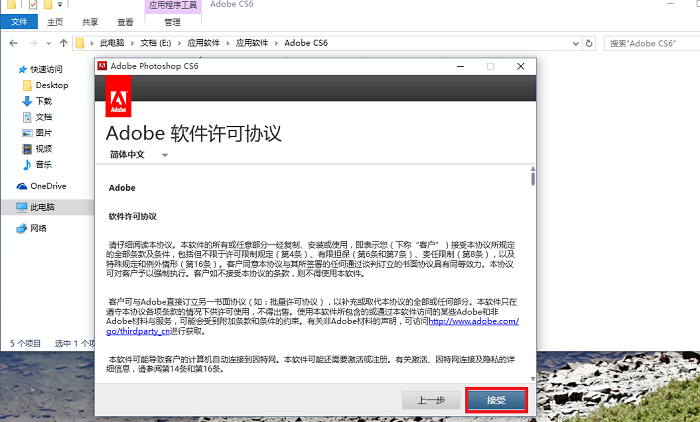
Task: Open 快速访问 in the navigation pane
Action: pyautogui.click(x=46, y=69)
